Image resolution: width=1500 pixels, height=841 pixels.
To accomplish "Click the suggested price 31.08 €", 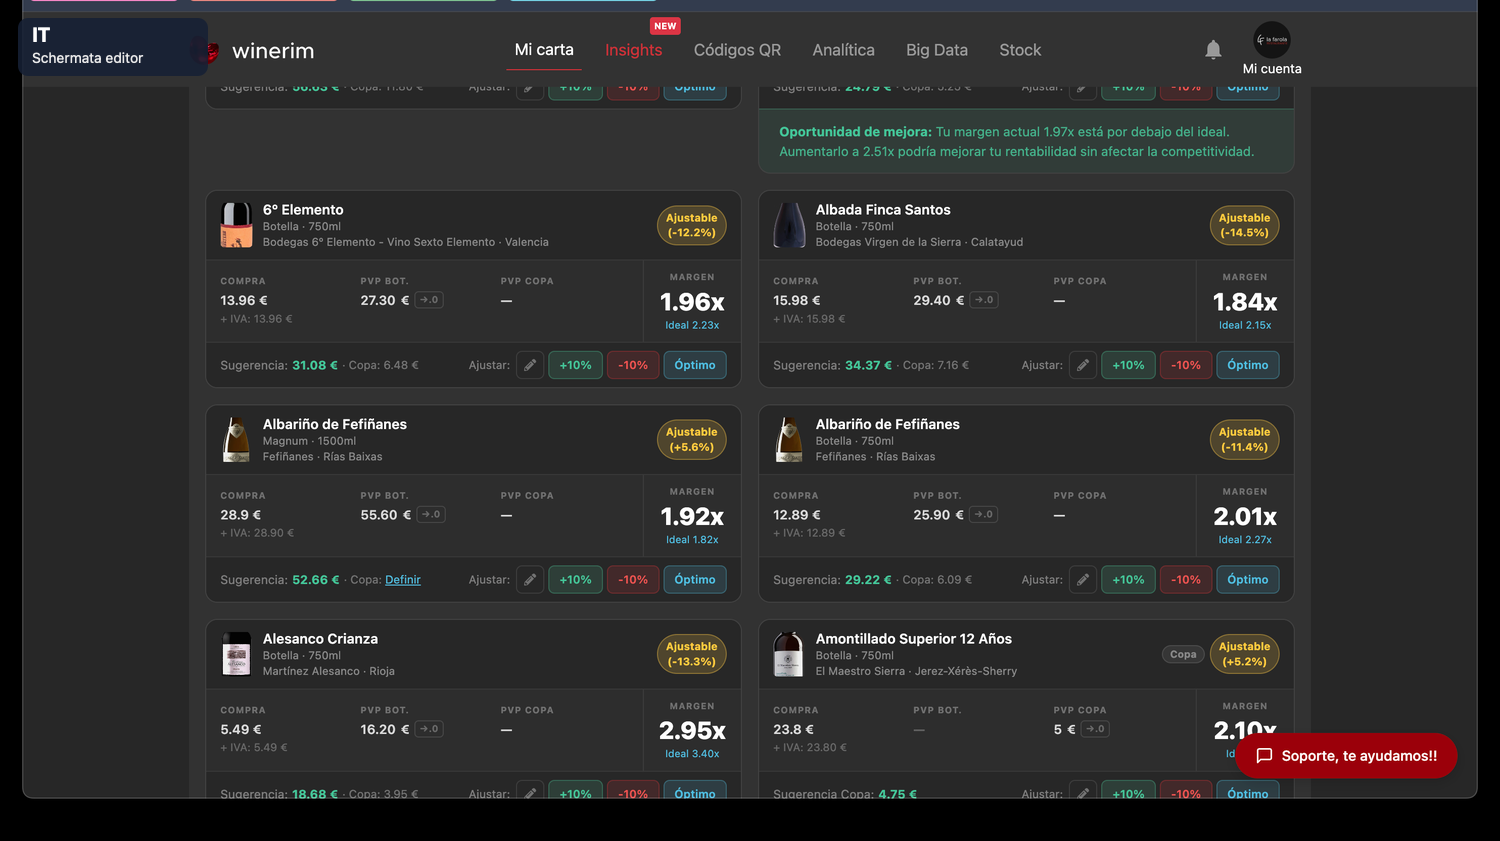I will [315, 365].
